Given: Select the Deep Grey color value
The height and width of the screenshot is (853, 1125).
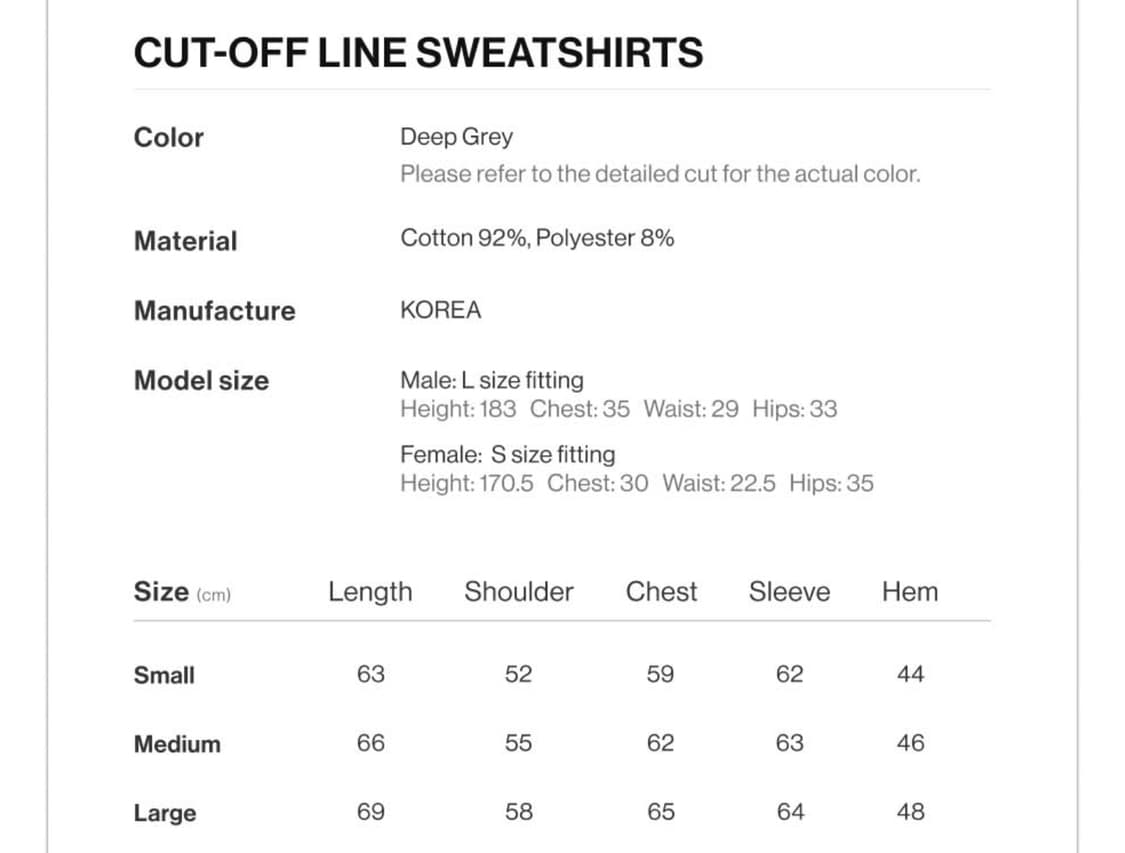Looking at the screenshot, I should pos(456,137).
